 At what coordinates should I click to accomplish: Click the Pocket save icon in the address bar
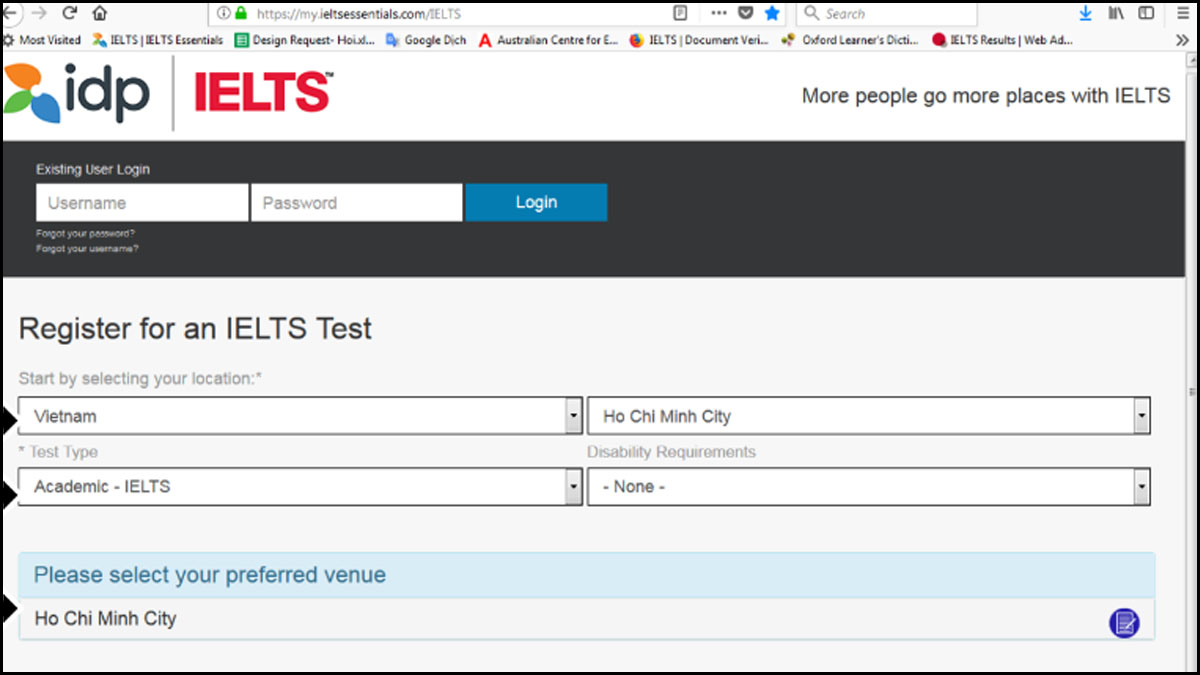pos(745,13)
